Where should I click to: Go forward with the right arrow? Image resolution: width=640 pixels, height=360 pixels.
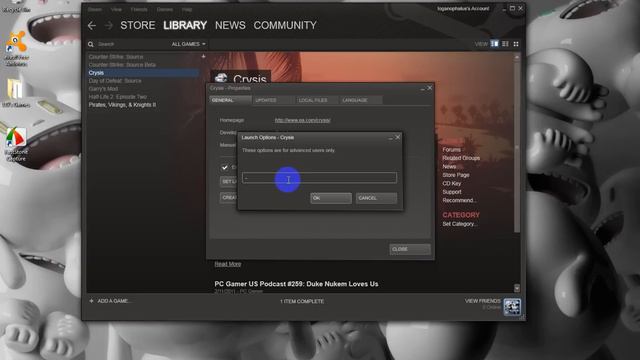(109, 26)
